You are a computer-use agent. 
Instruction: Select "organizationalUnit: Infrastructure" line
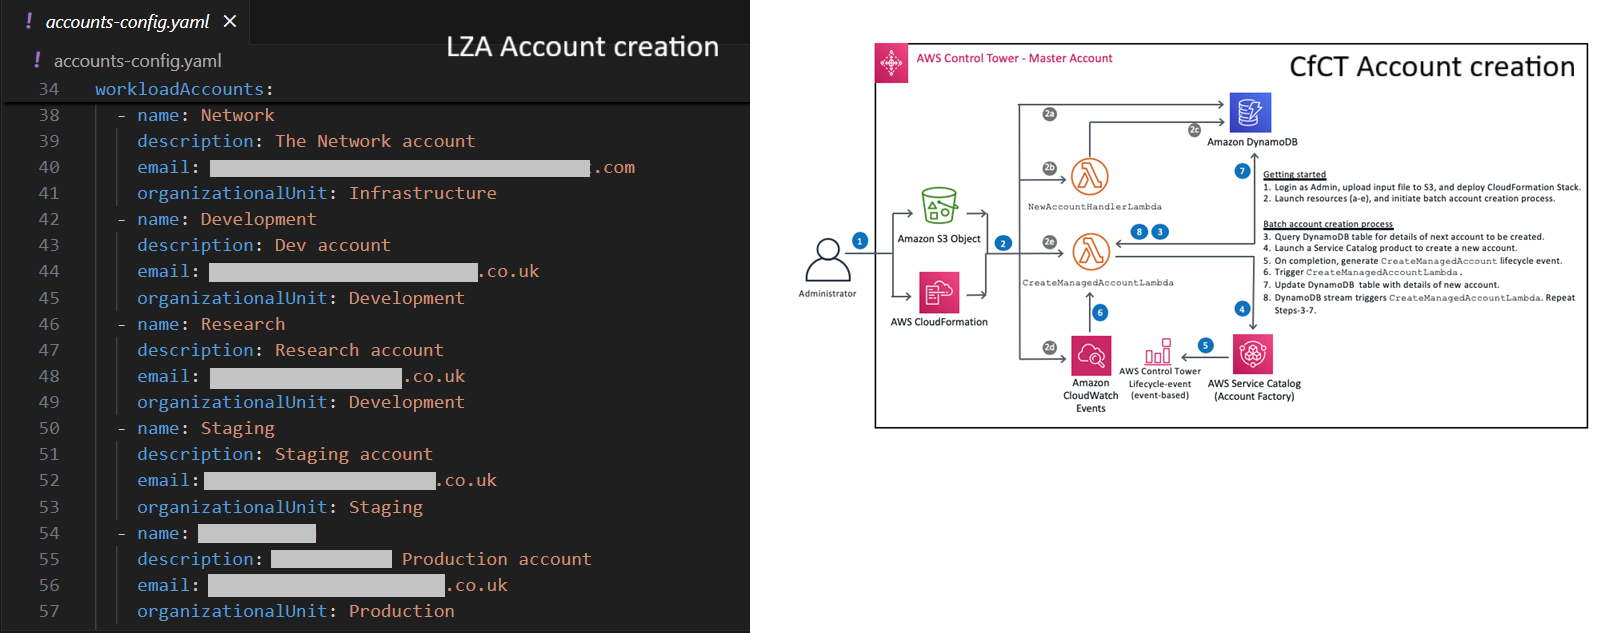point(317,193)
